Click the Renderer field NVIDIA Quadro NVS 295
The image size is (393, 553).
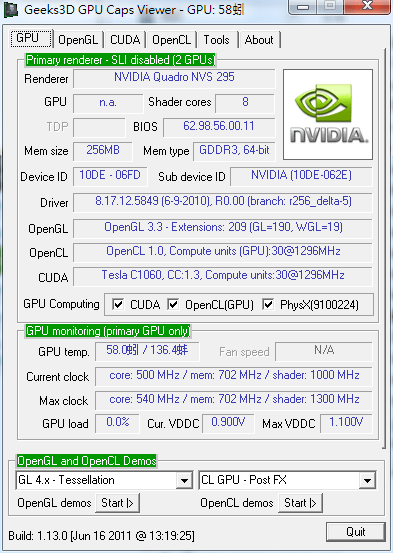coord(174,78)
